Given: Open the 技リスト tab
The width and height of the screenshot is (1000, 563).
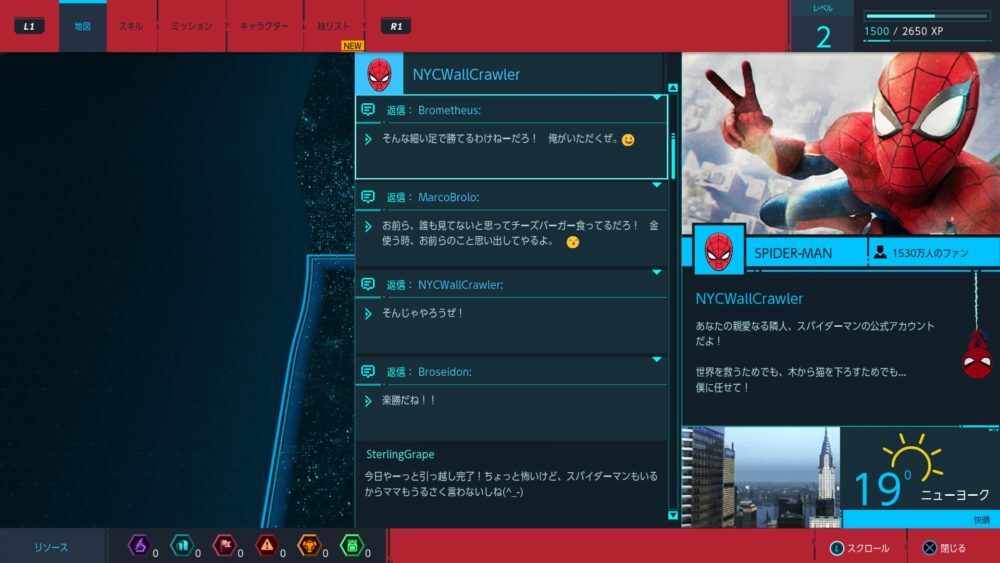Looking at the screenshot, I should point(334,26).
